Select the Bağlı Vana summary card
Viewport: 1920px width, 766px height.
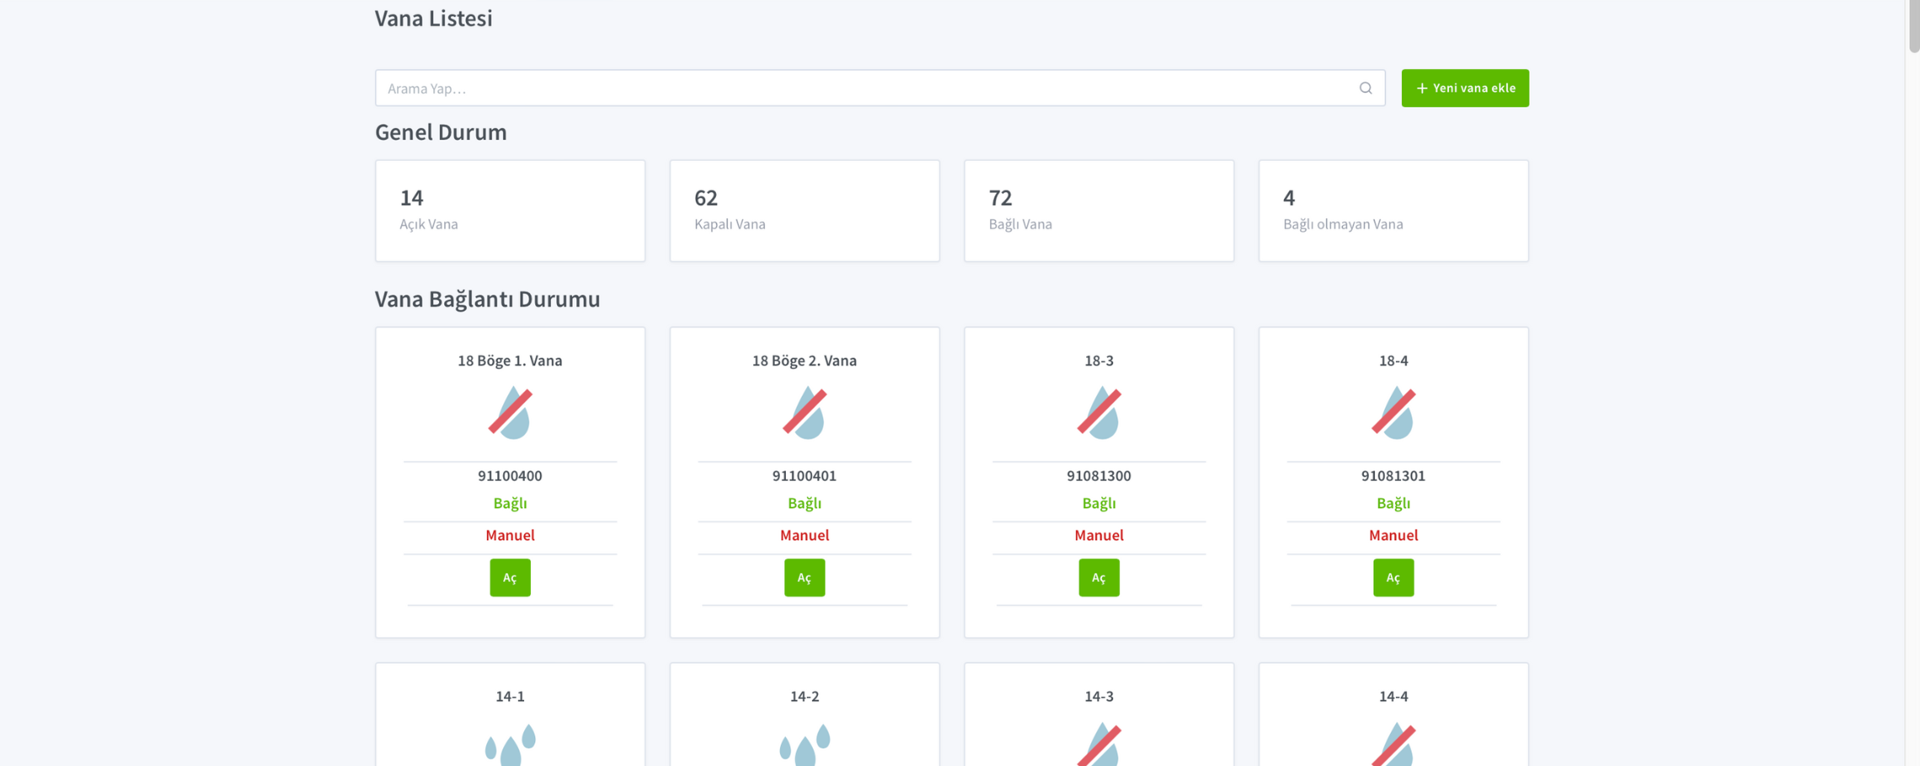[1098, 211]
